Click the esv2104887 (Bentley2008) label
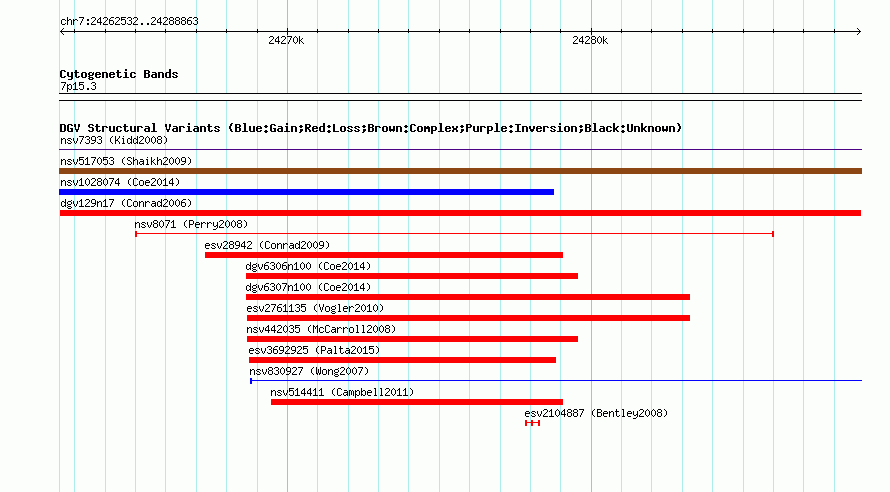890x492 pixels. tap(596, 413)
